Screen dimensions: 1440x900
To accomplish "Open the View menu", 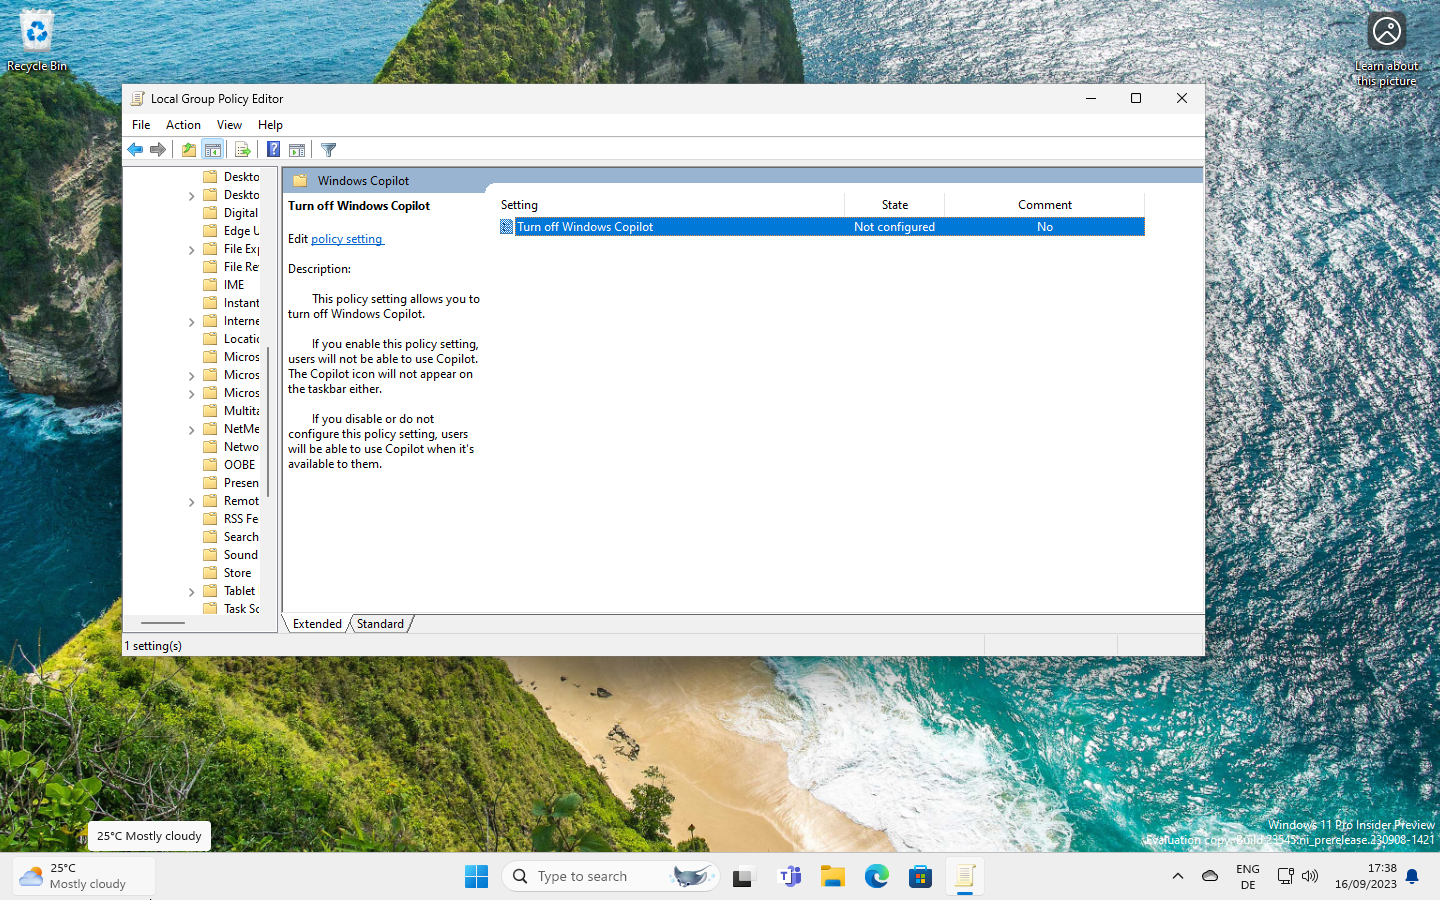I will pyautogui.click(x=229, y=124).
